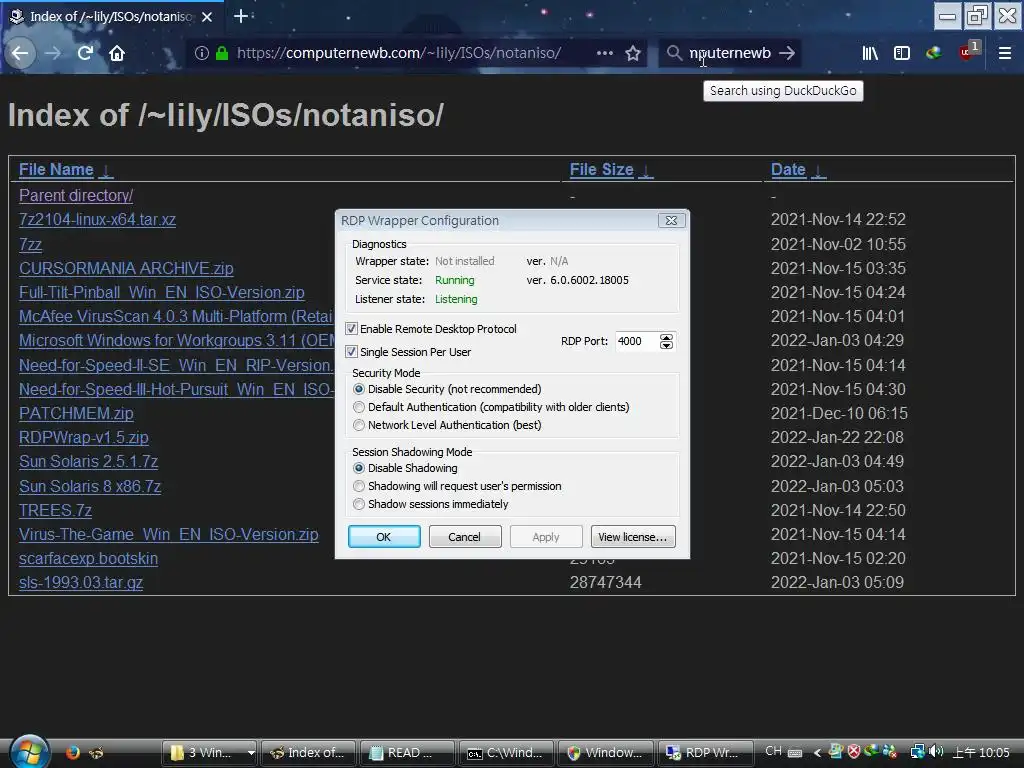Open the network tray icon
Screen dimensions: 1024x768
tap(917, 752)
